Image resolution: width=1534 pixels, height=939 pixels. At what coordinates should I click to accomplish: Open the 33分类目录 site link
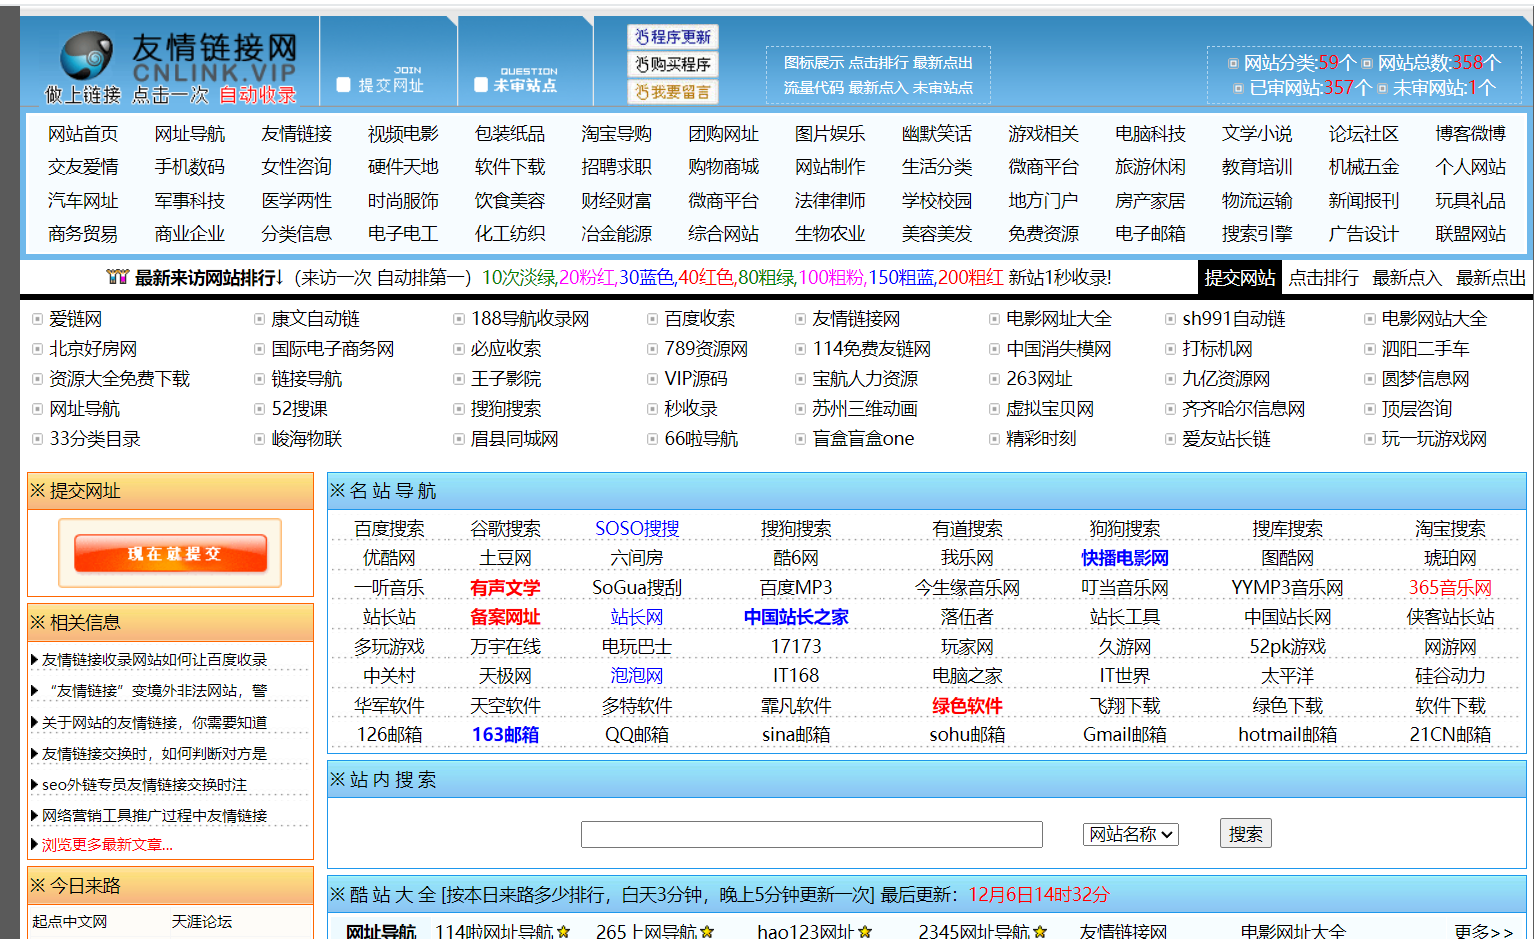(95, 439)
